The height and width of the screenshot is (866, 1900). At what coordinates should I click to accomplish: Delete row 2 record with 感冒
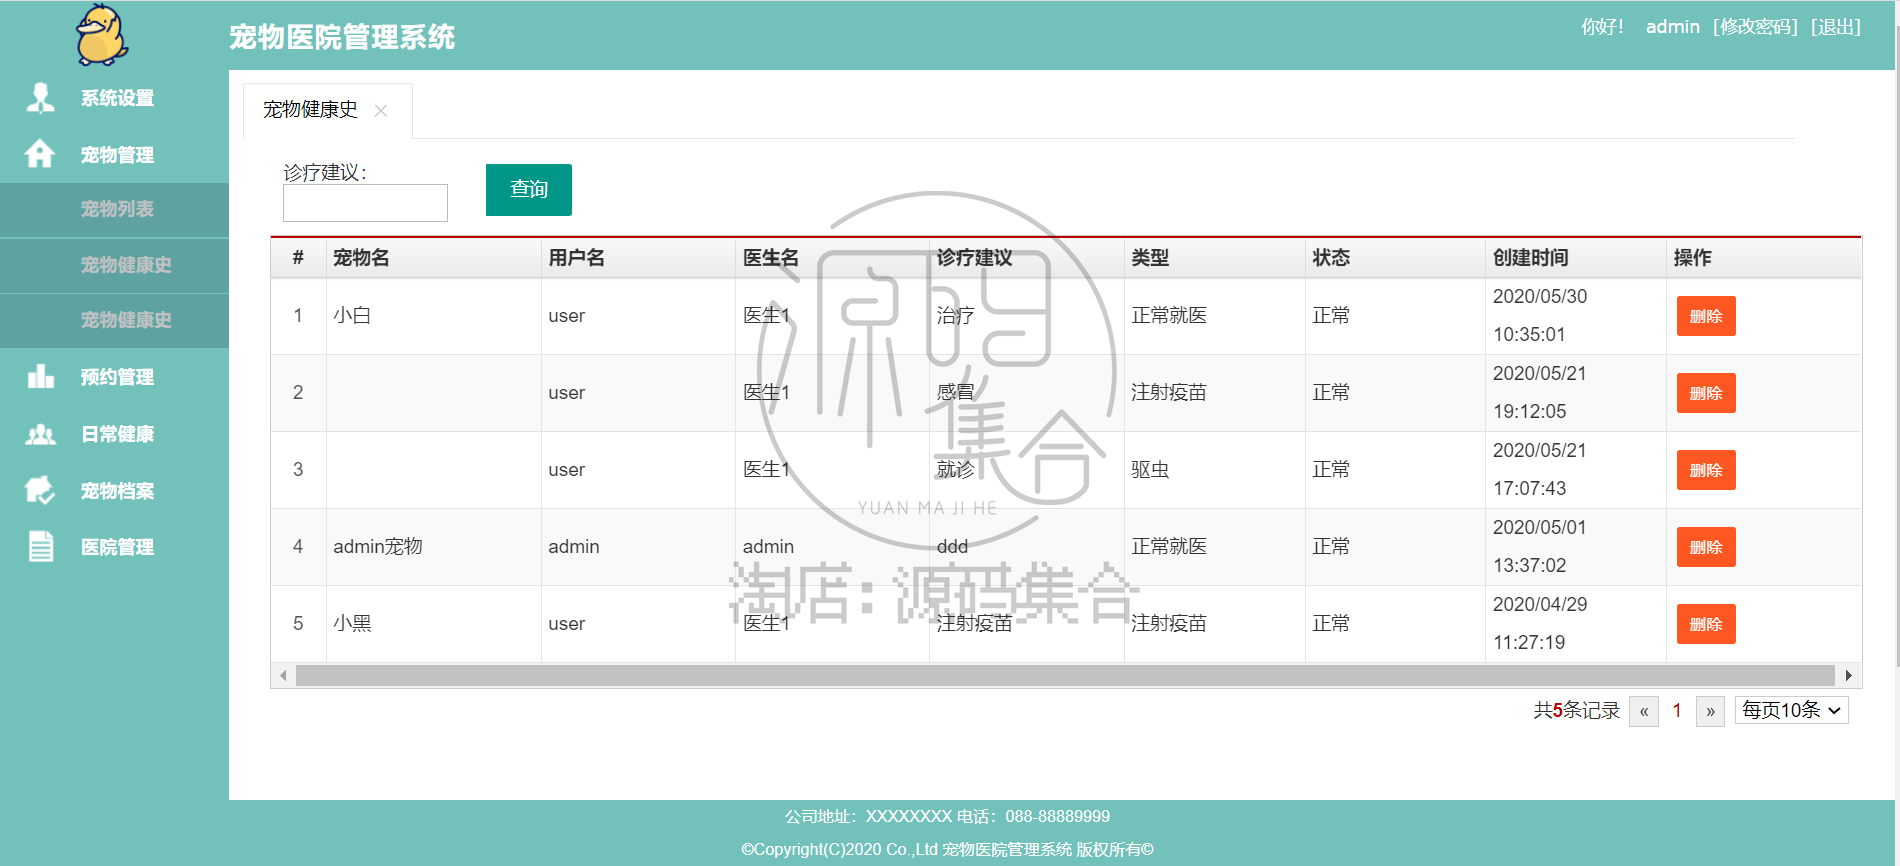pos(1705,393)
